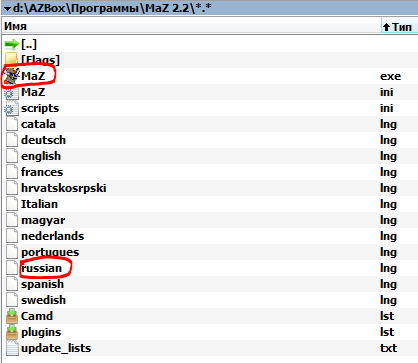418x363 pixels.
Task: Click the swedish file icon
Action: click(12, 300)
